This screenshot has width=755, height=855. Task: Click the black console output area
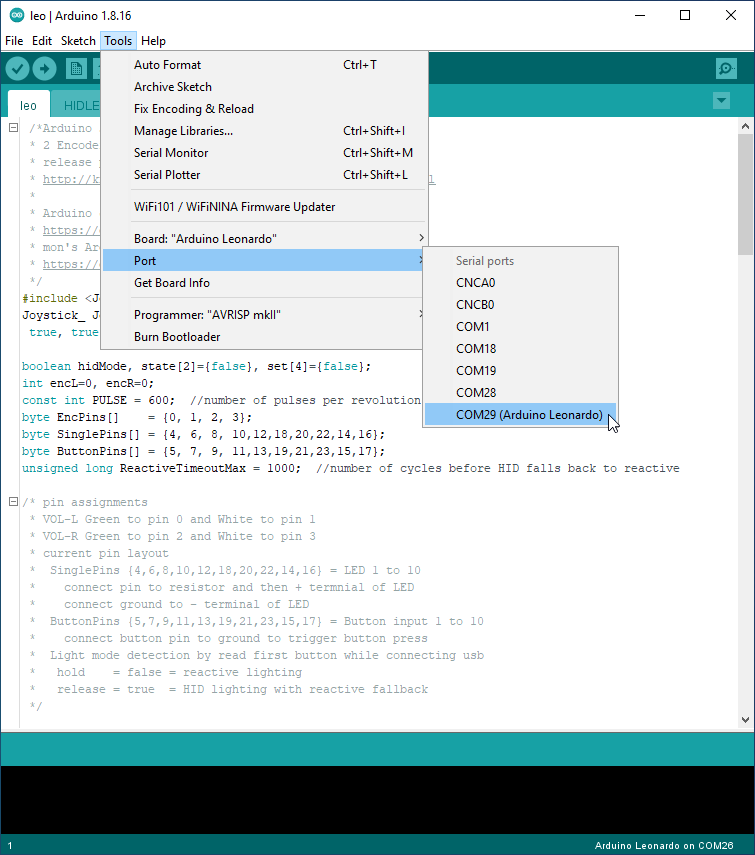click(x=377, y=799)
